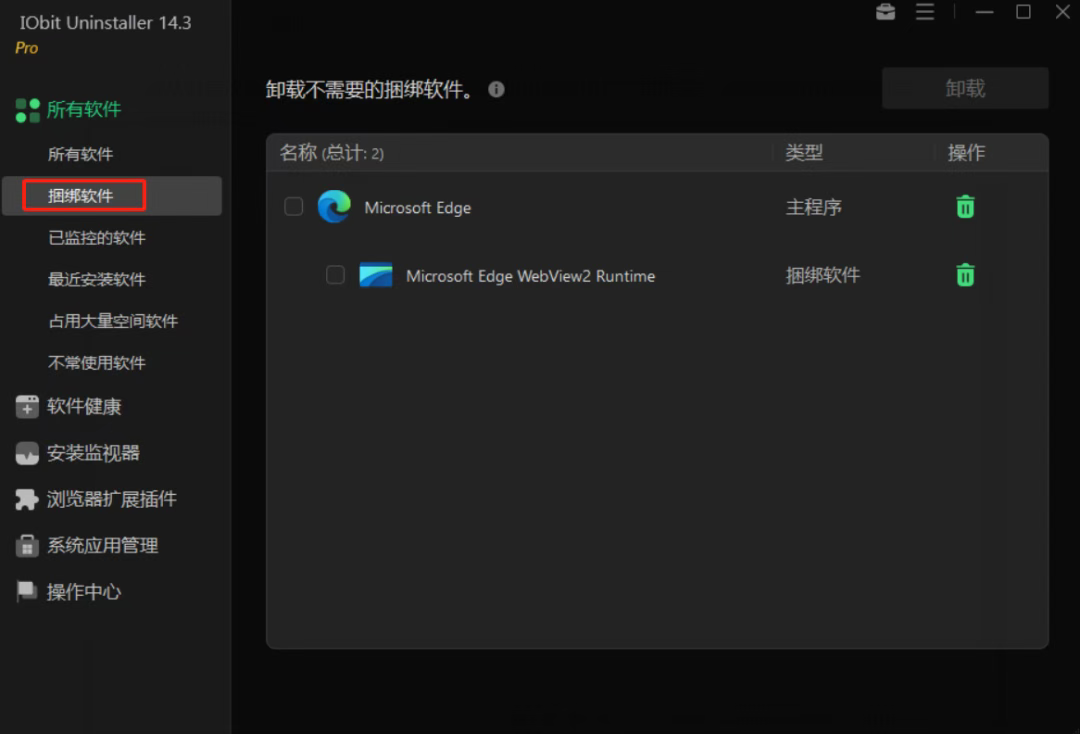Screen dimensions: 1080x734
Task: Tick the Microsoft Edge checkbox
Action: (294, 207)
